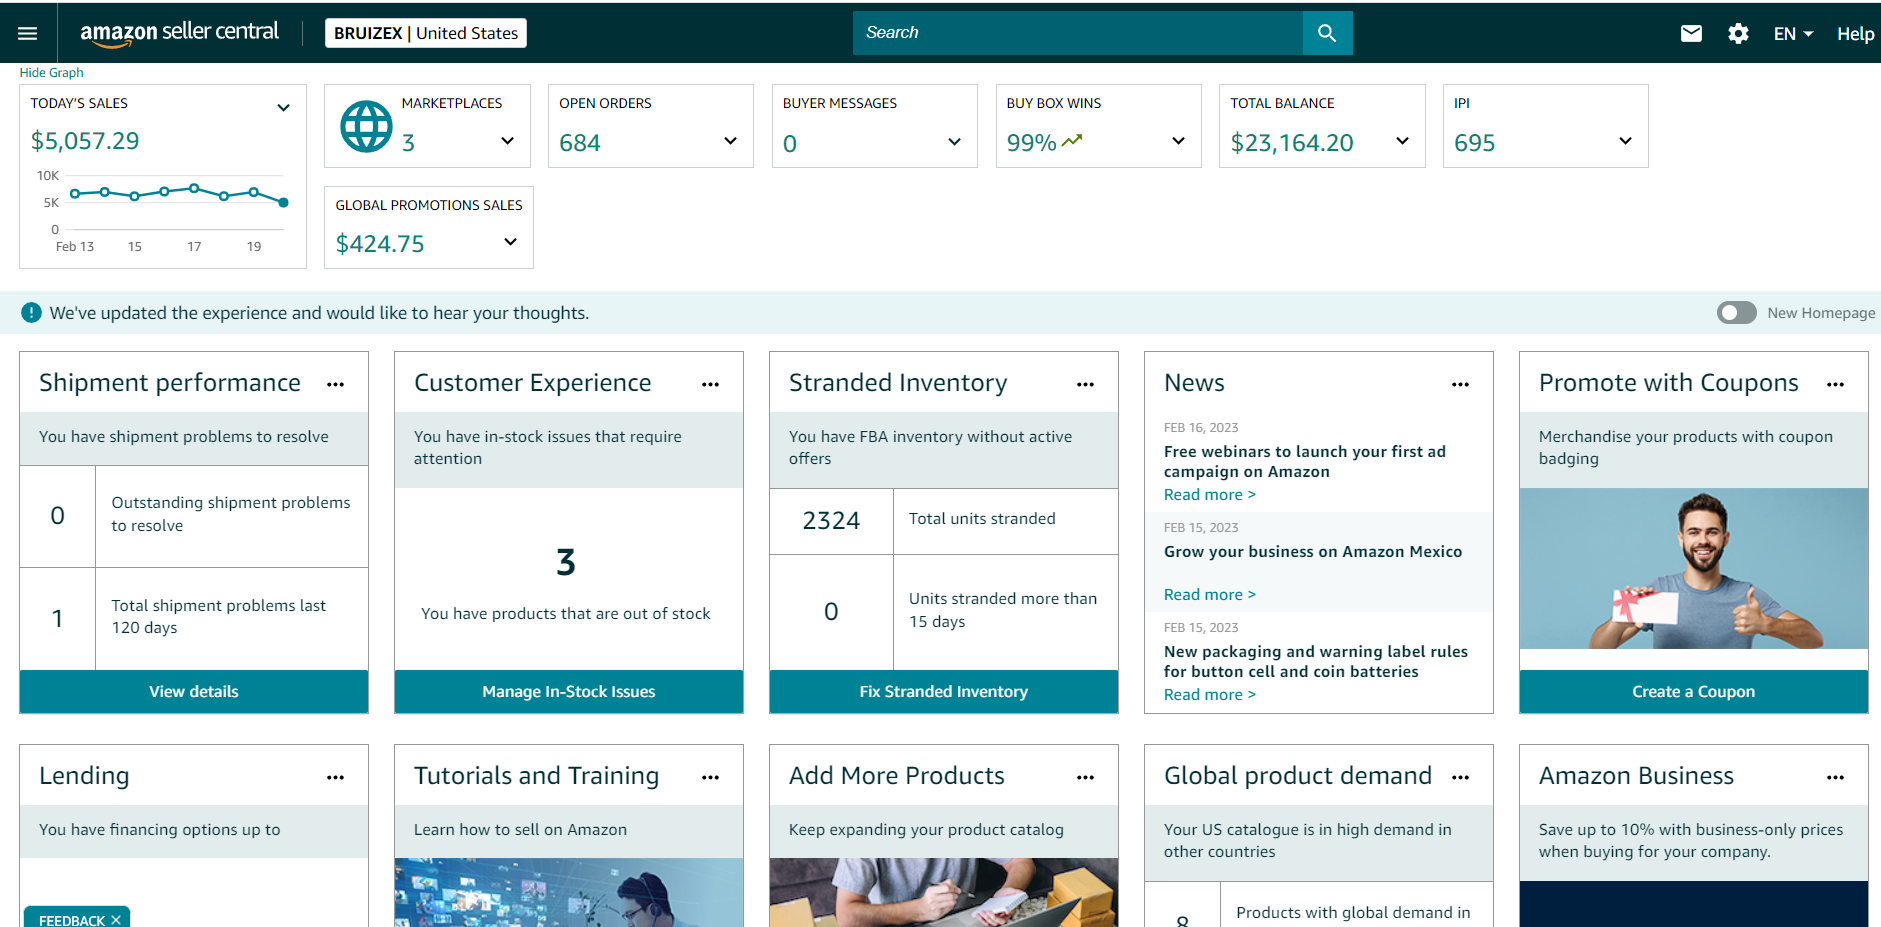Open Shipment performance card options menu

(336, 384)
